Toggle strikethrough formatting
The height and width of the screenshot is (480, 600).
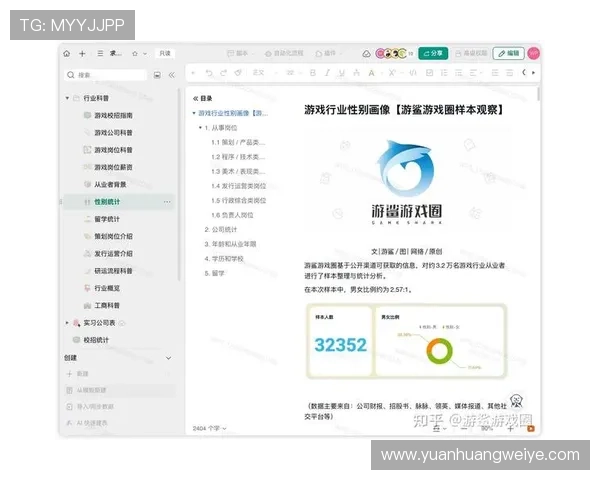[x=356, y=73]
